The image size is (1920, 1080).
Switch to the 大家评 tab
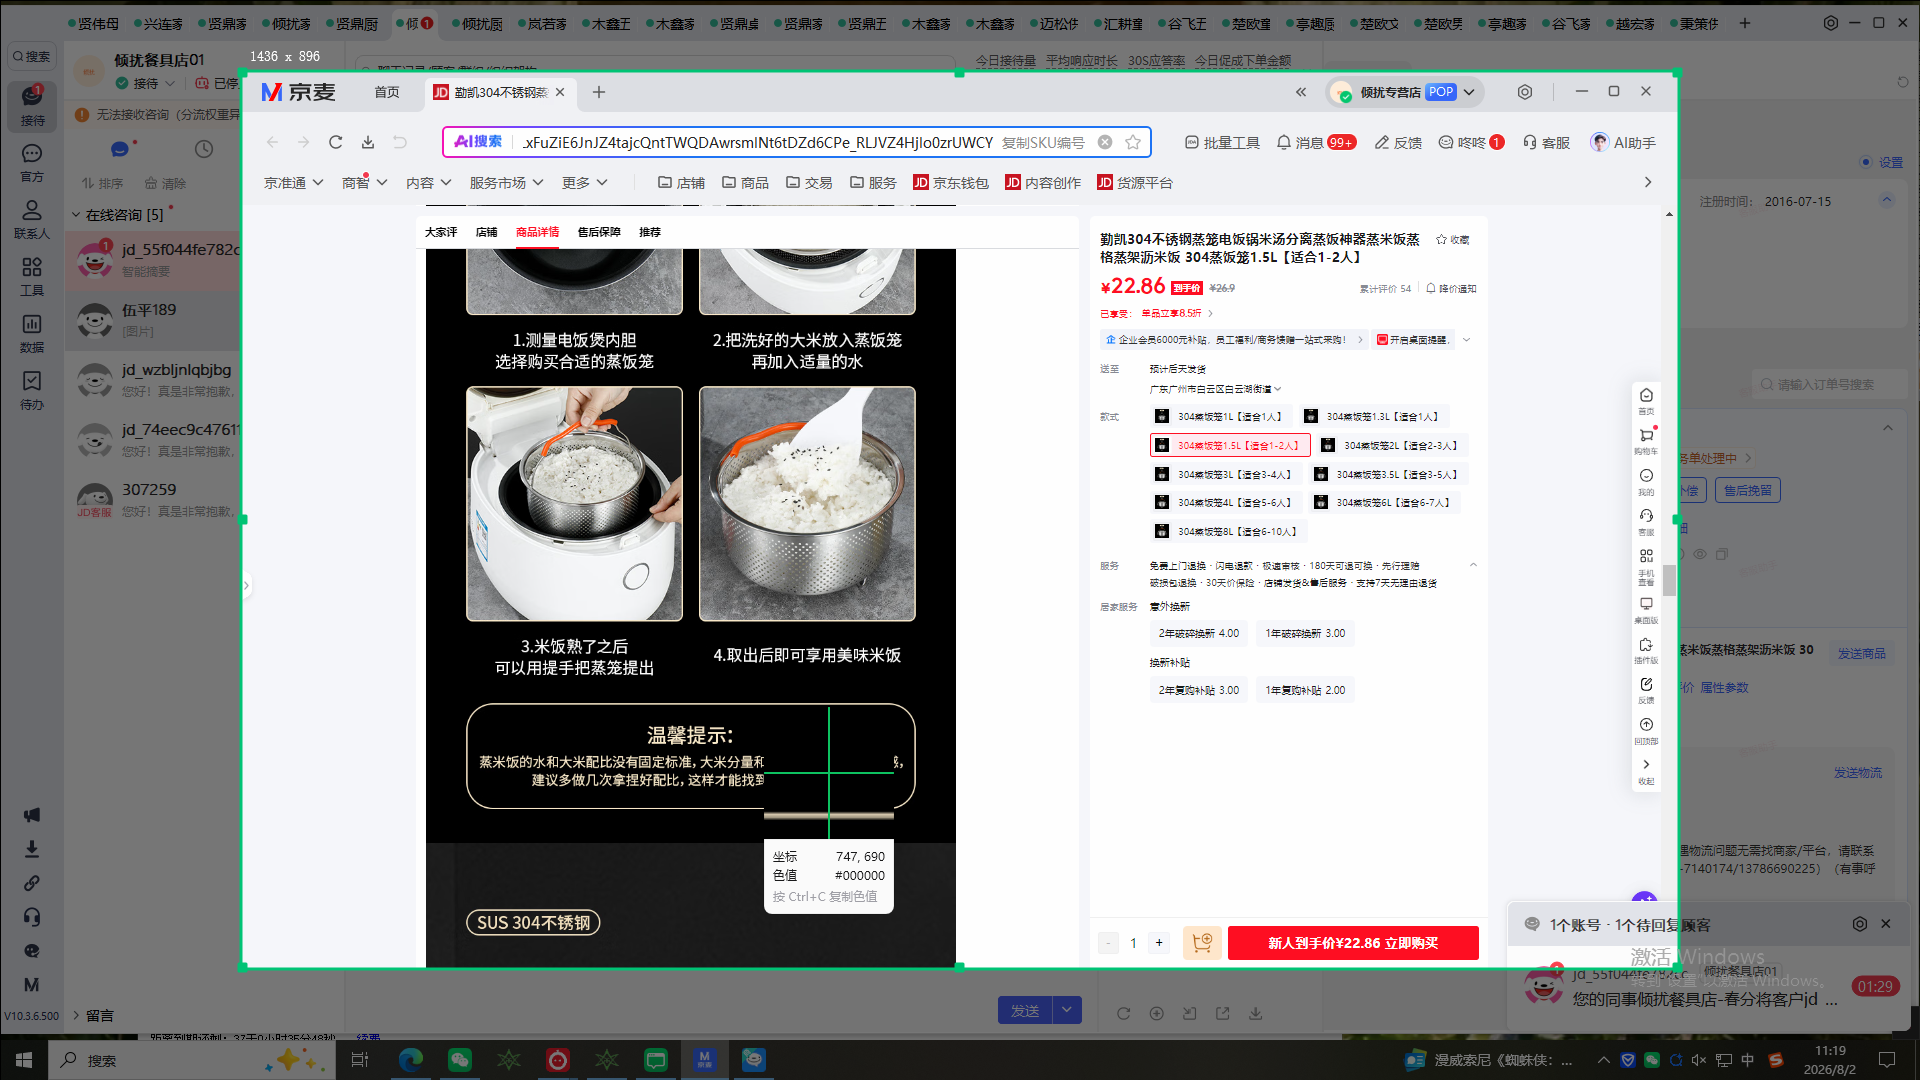440,232
